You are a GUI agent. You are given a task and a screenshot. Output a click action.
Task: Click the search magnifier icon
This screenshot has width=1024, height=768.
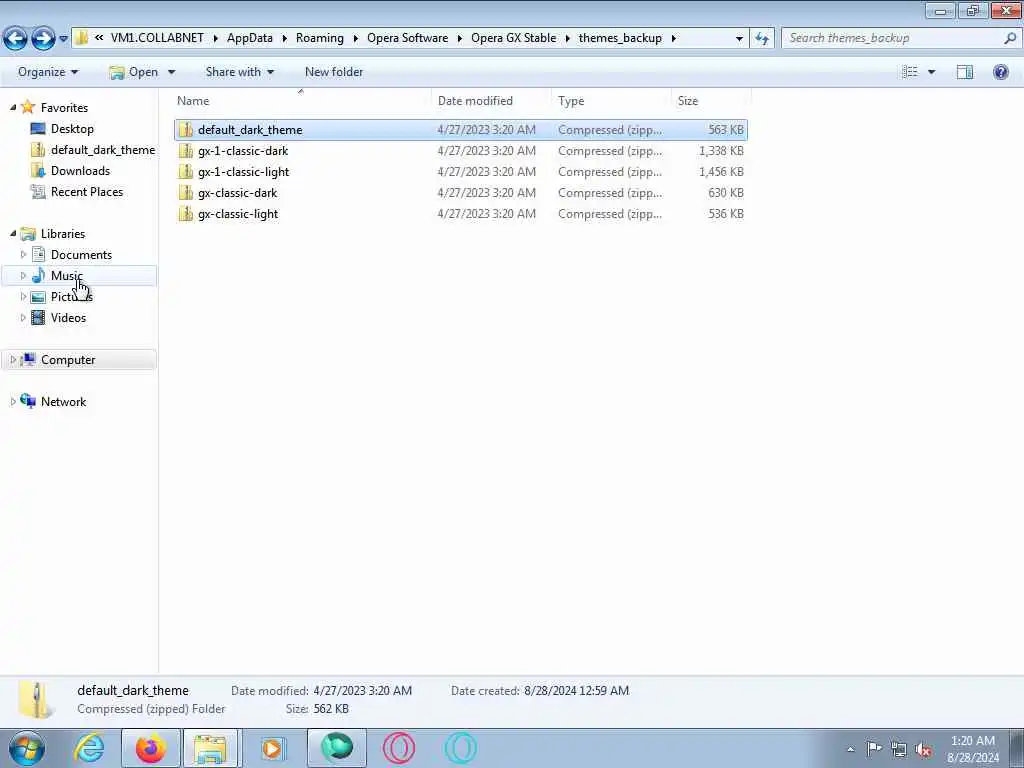pyautogui.click(x=1010, y=38)
